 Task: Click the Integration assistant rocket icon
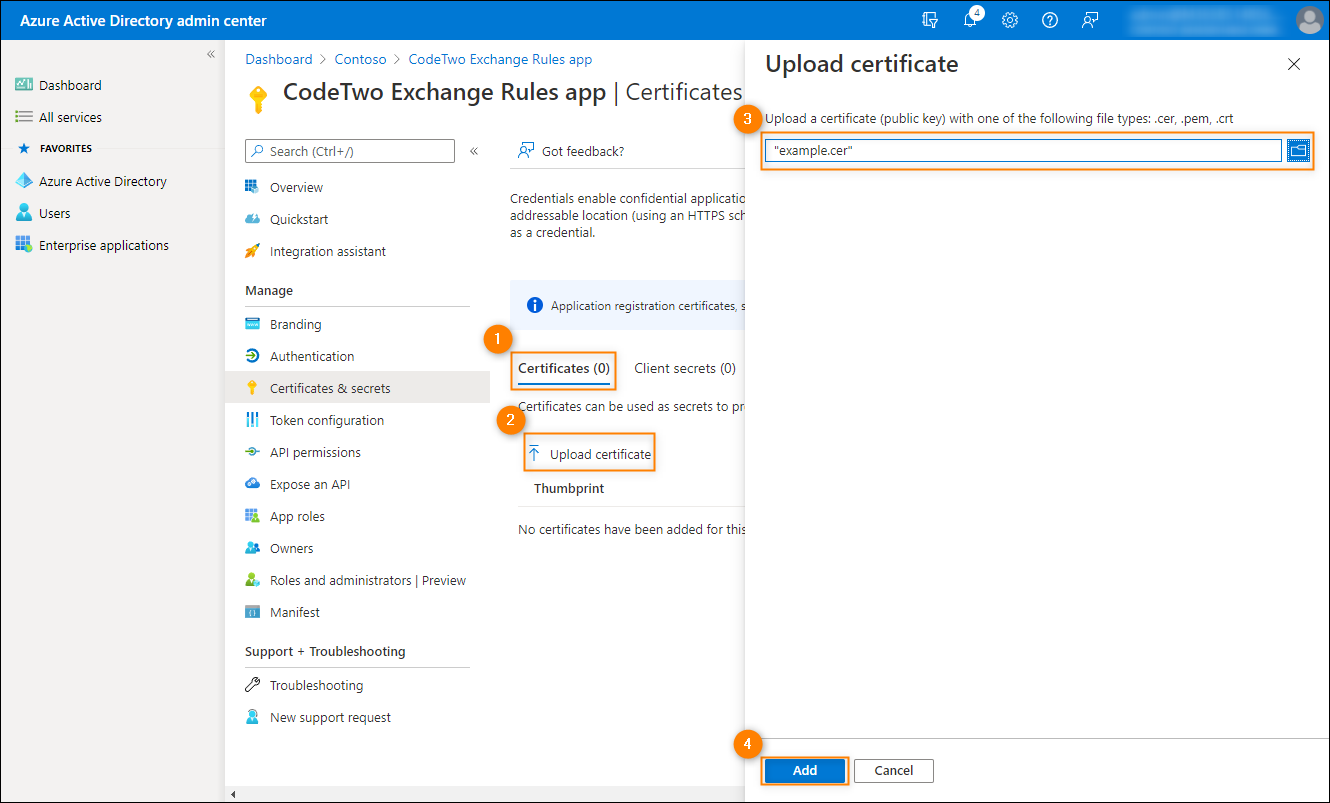point(252,251)
